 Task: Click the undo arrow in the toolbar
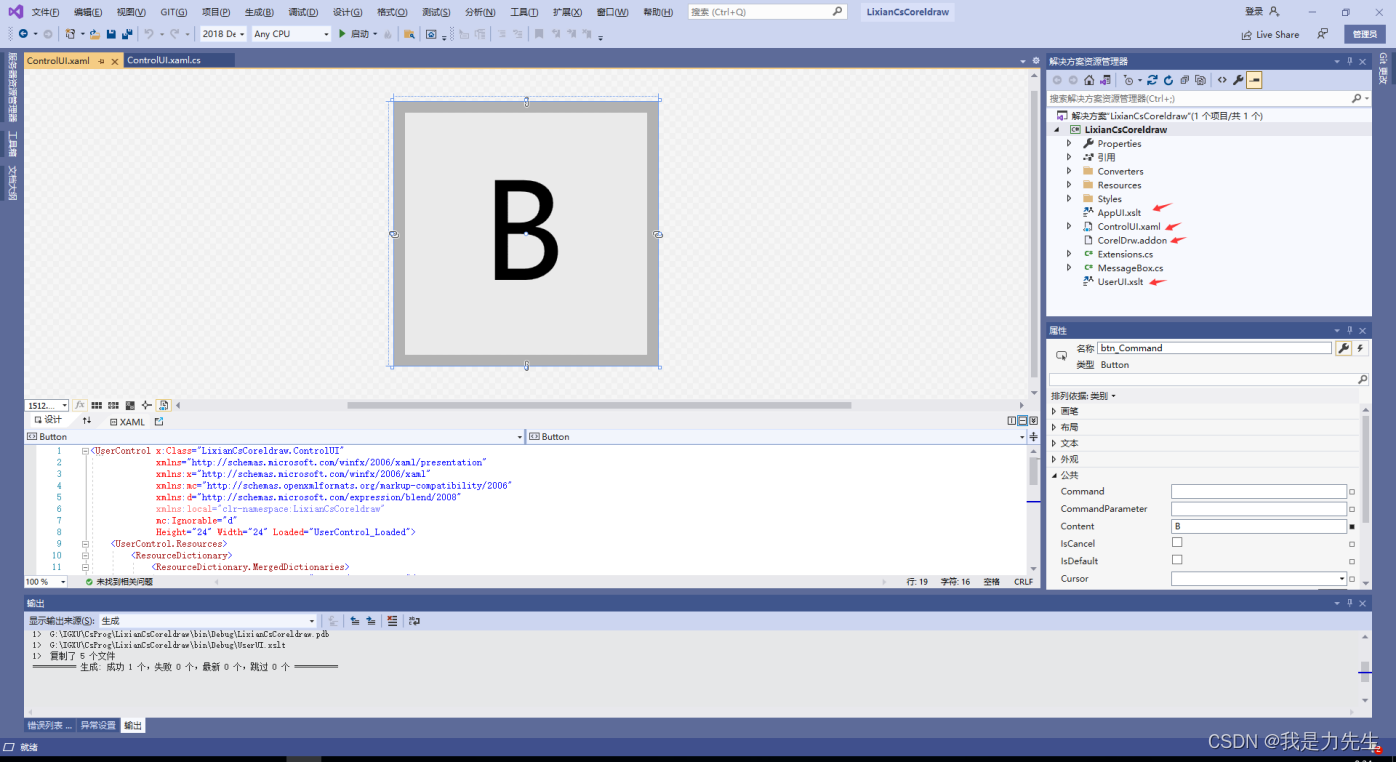click(148, 34)
